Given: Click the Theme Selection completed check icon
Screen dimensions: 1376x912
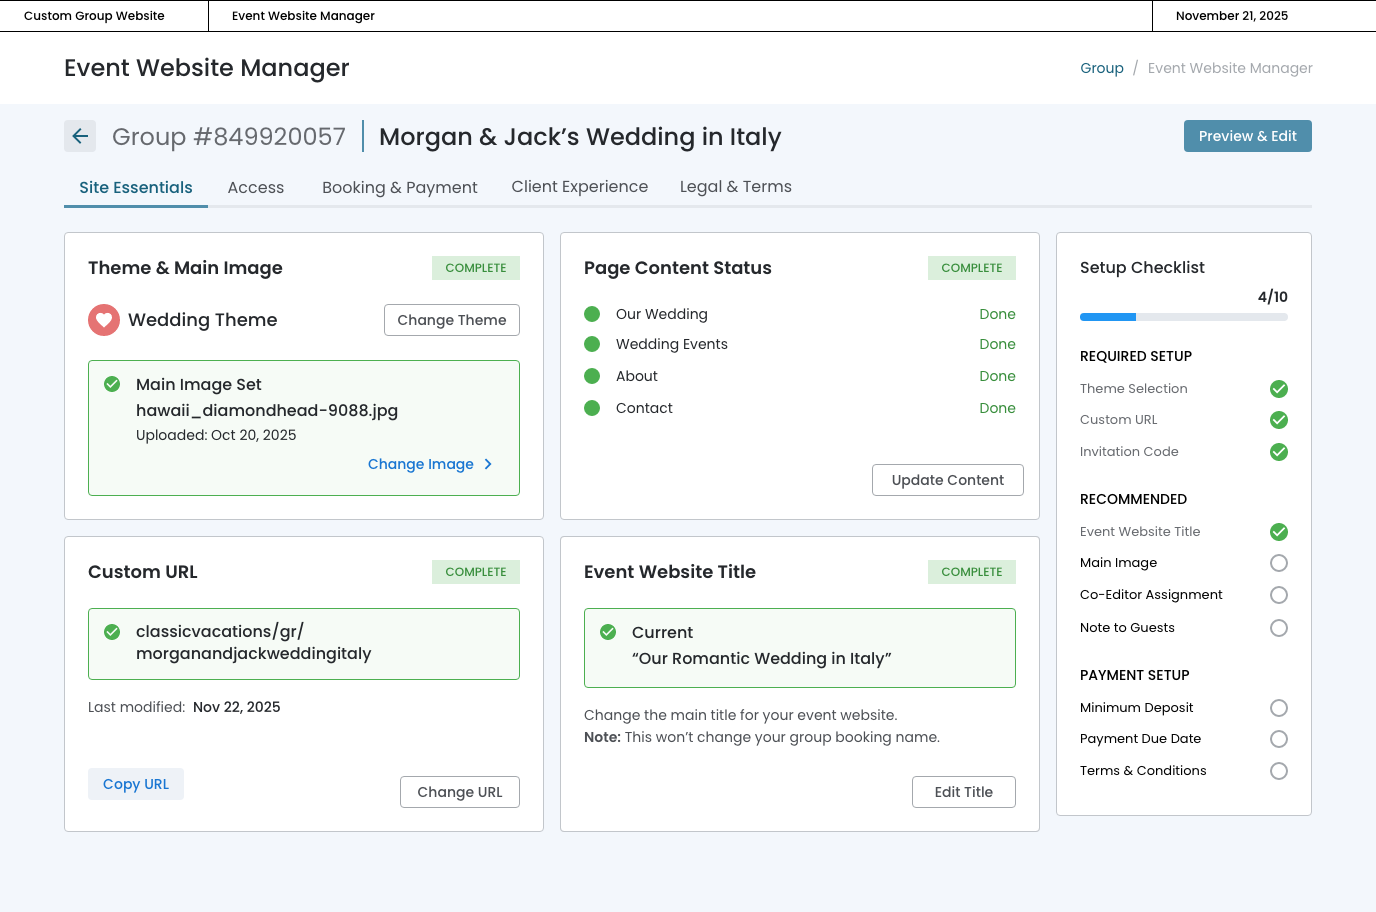Looking at the screenshot, I should click(1278, 389).
